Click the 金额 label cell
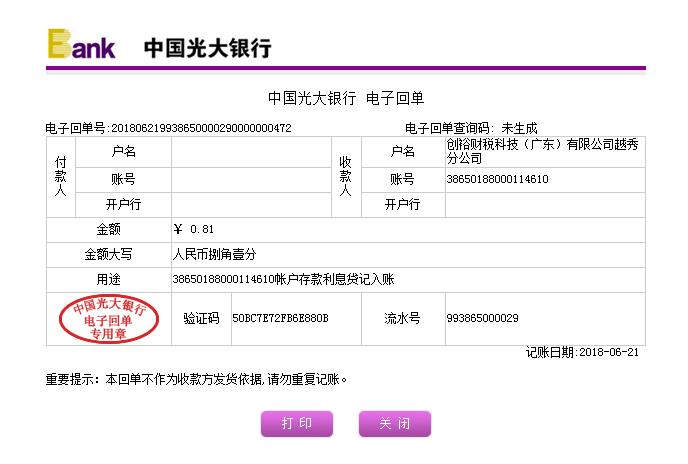This screenshot has width=688, height=464. coord(108,229)
